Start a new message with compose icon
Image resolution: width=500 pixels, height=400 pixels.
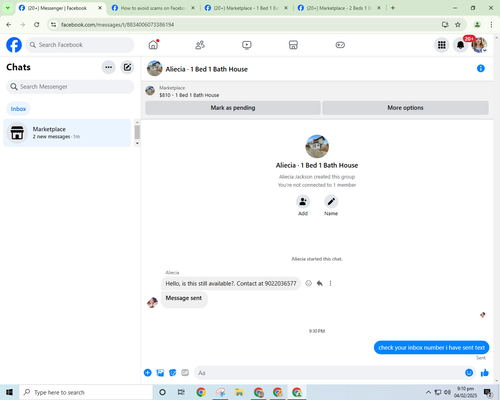point(127,67)
